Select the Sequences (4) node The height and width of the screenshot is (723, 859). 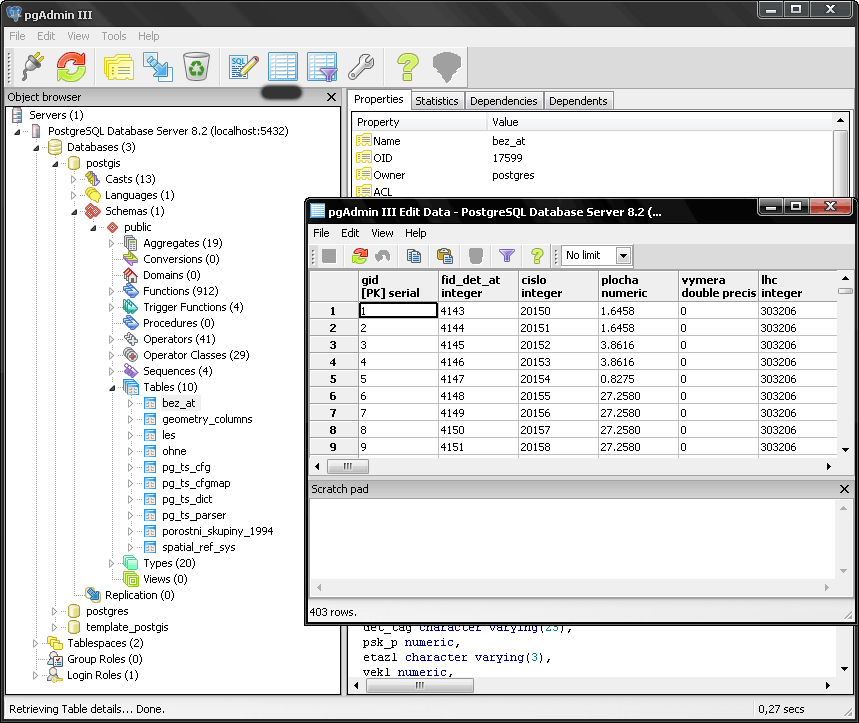pyautogui.click(x=177, y=371)
